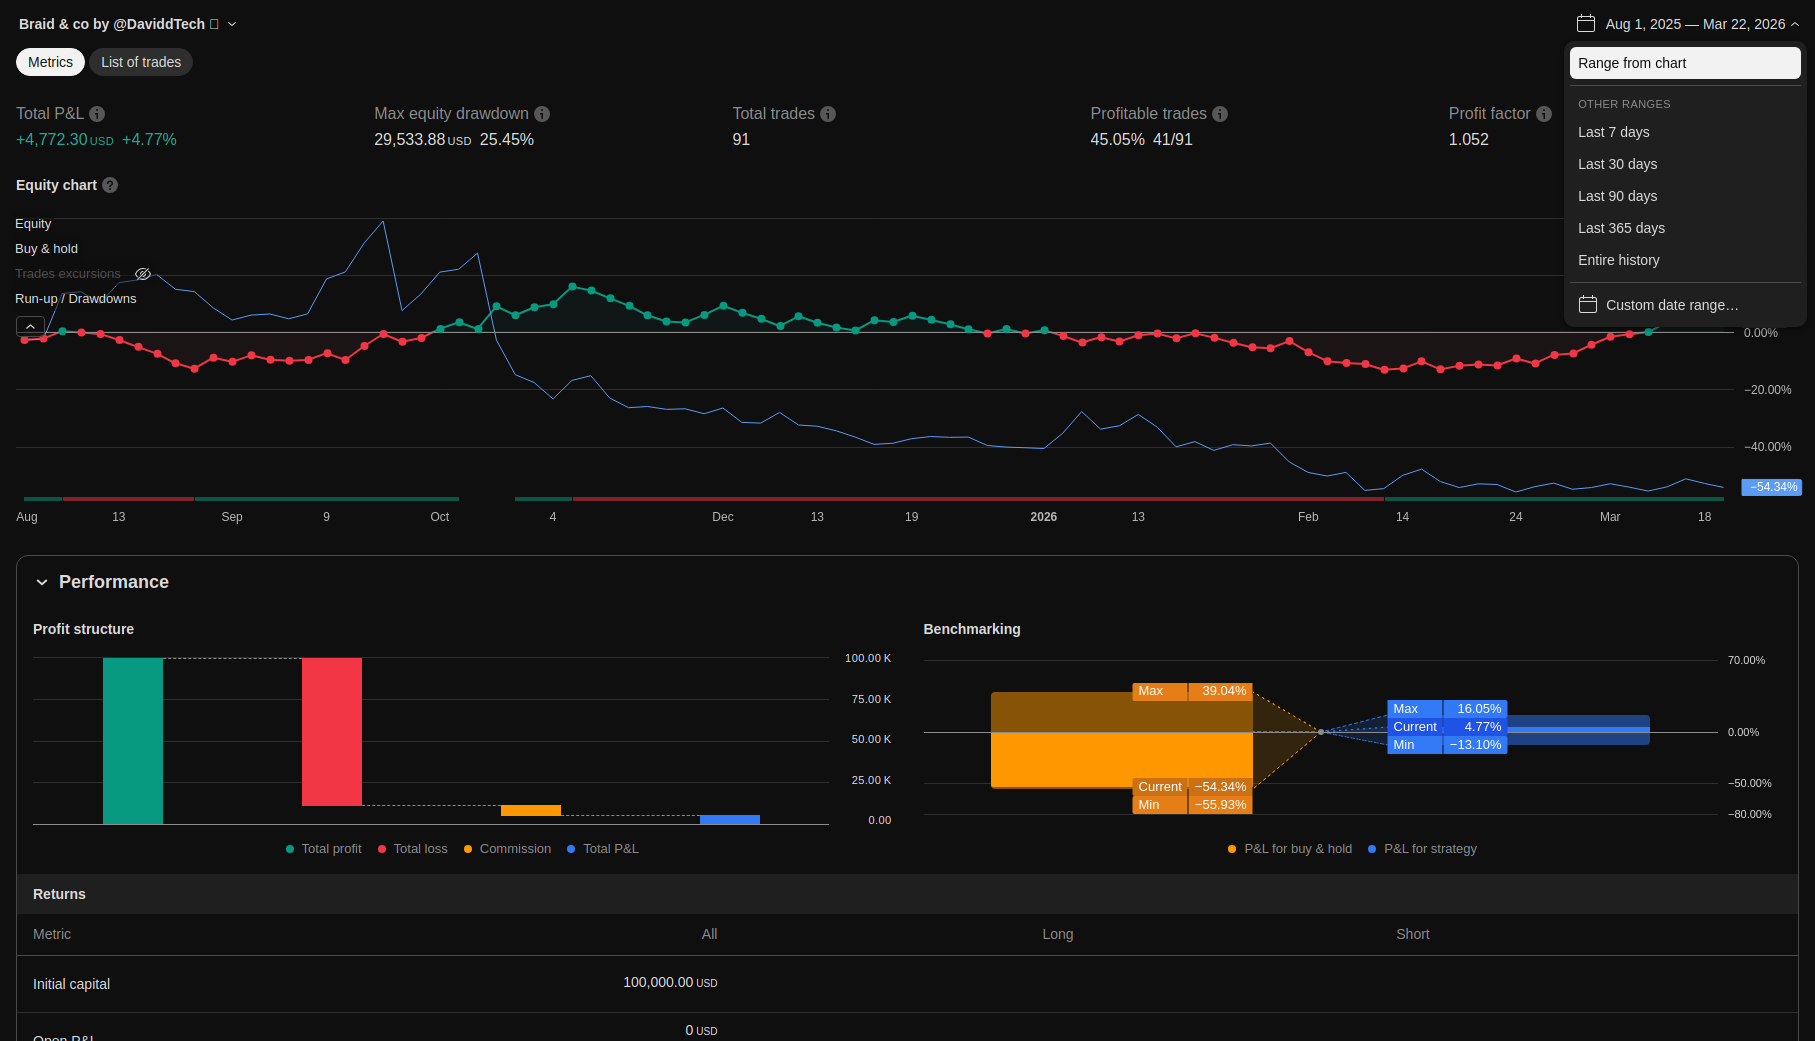Viewport: 1815px width, 1041px height.
Task: Collapse the Performance section chevron
Action: pos(42,582)
